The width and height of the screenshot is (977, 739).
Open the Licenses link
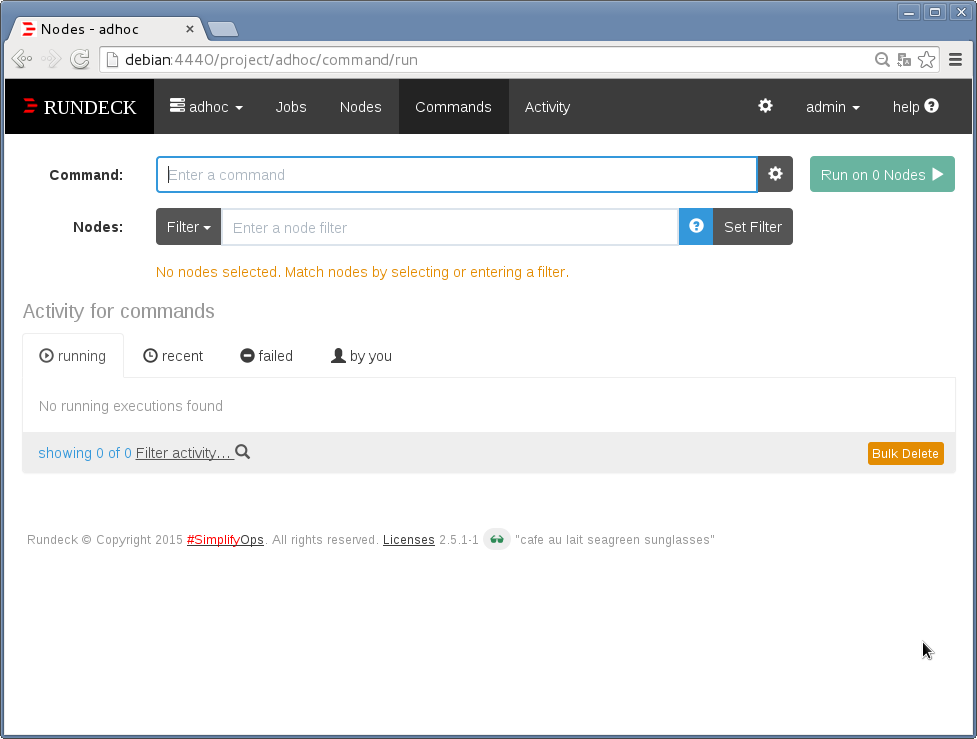coord(409,540)
